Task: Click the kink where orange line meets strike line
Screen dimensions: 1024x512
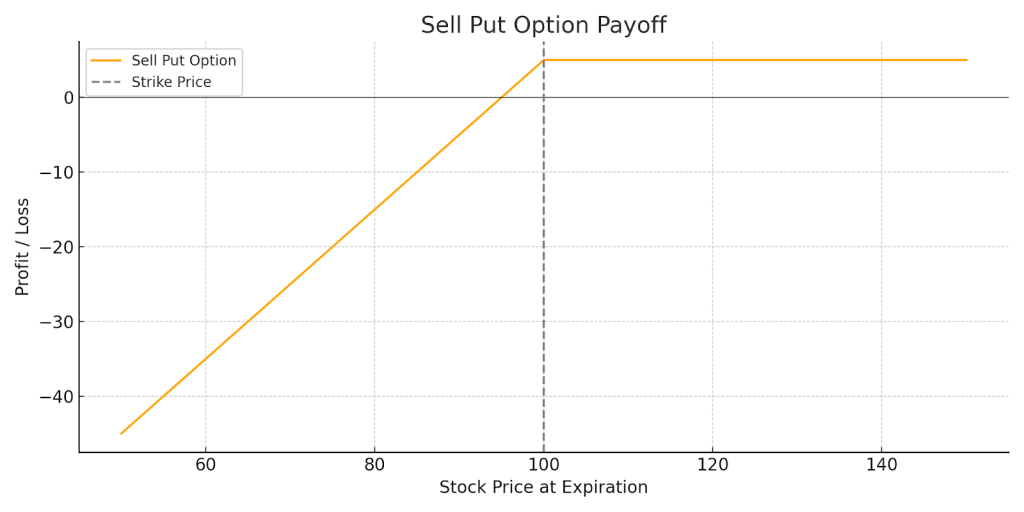Action: click(543, 60)
